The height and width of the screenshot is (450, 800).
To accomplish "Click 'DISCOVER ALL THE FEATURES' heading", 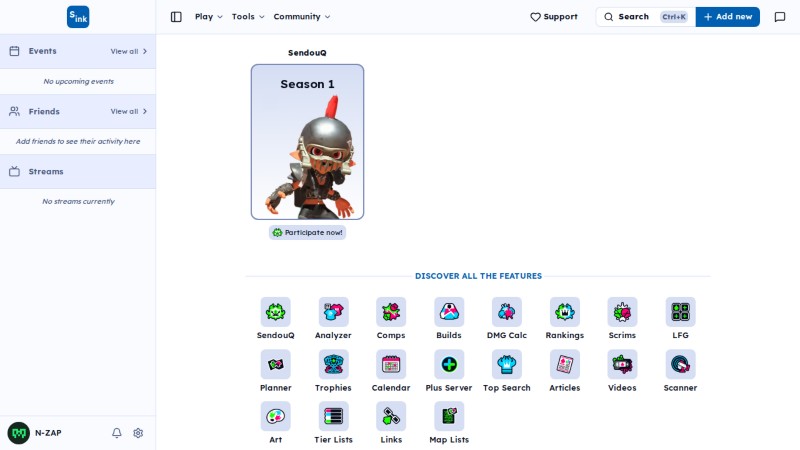I will pos(479,276).
